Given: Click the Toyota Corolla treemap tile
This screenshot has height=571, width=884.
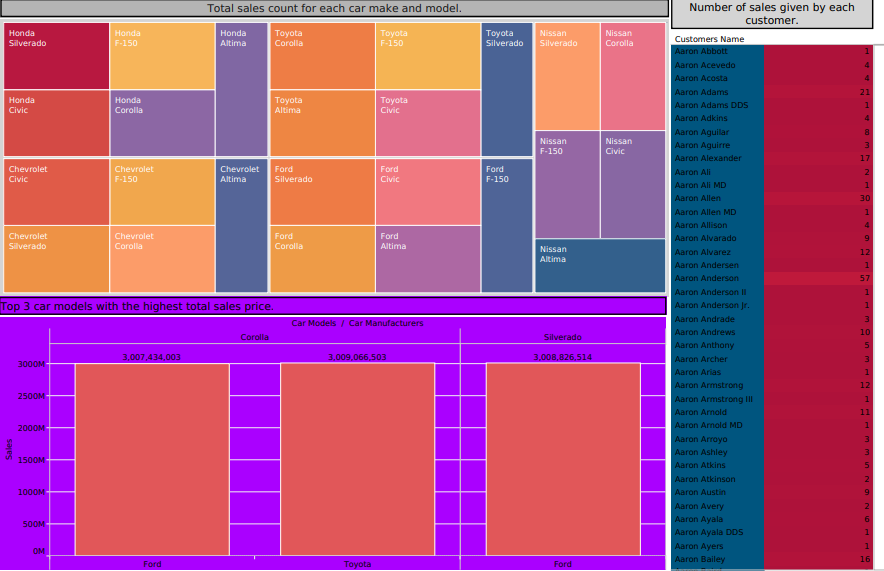Looking at the screenshot, I should point(322,56).
